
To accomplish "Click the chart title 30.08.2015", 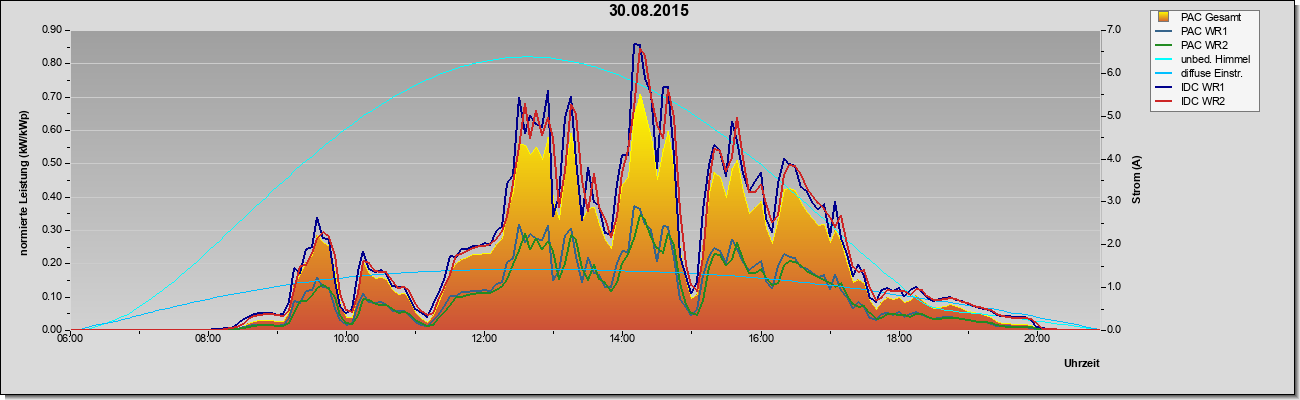I will tap(649, 11).
